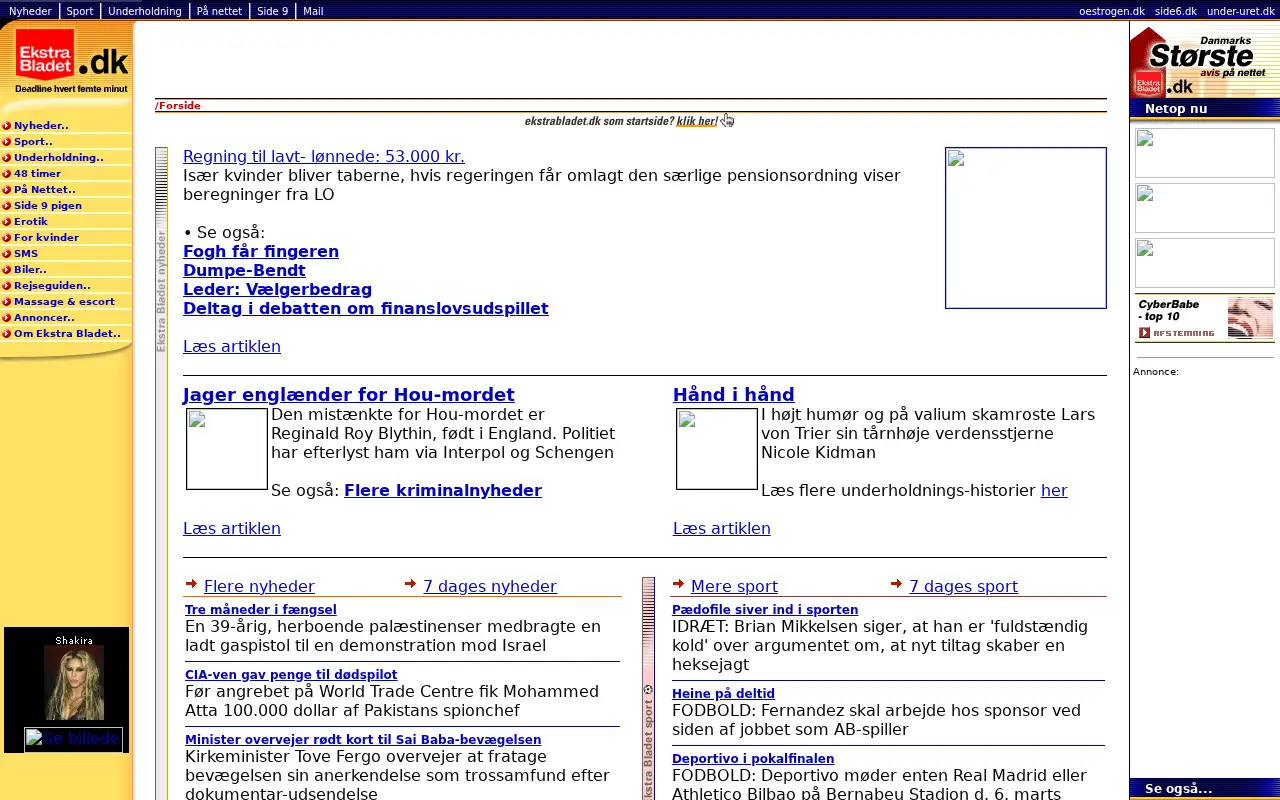Screen dimensions: 1280x800
Task: Open the Danmarks Største avis banner
Action: 1204,61
